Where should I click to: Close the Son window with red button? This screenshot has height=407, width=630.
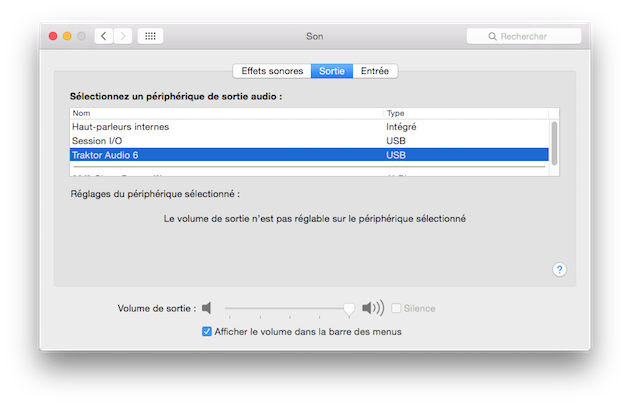pos(53,36)
